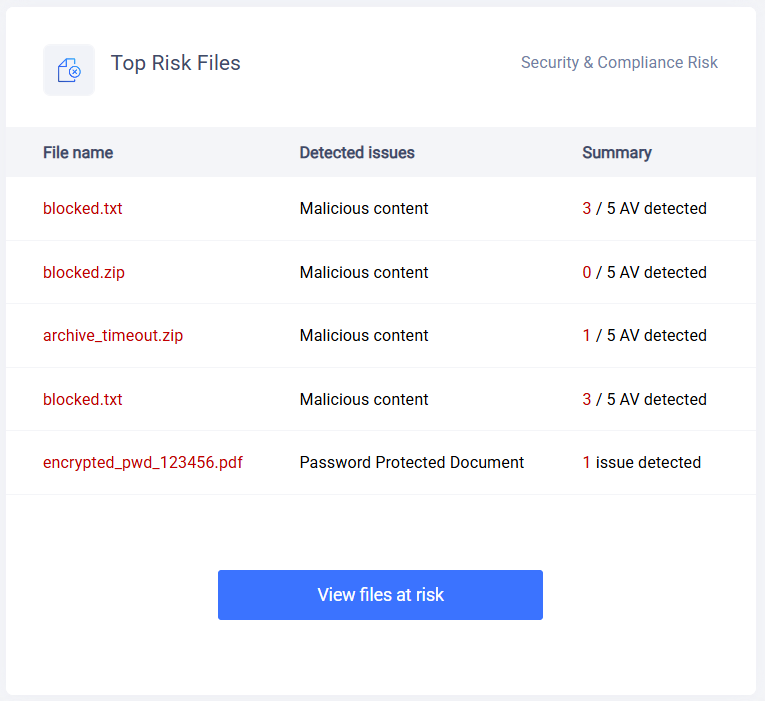Select Malicious content for archive_timeout.zip row
Screen dimensions: 765x701
point(364,336)
